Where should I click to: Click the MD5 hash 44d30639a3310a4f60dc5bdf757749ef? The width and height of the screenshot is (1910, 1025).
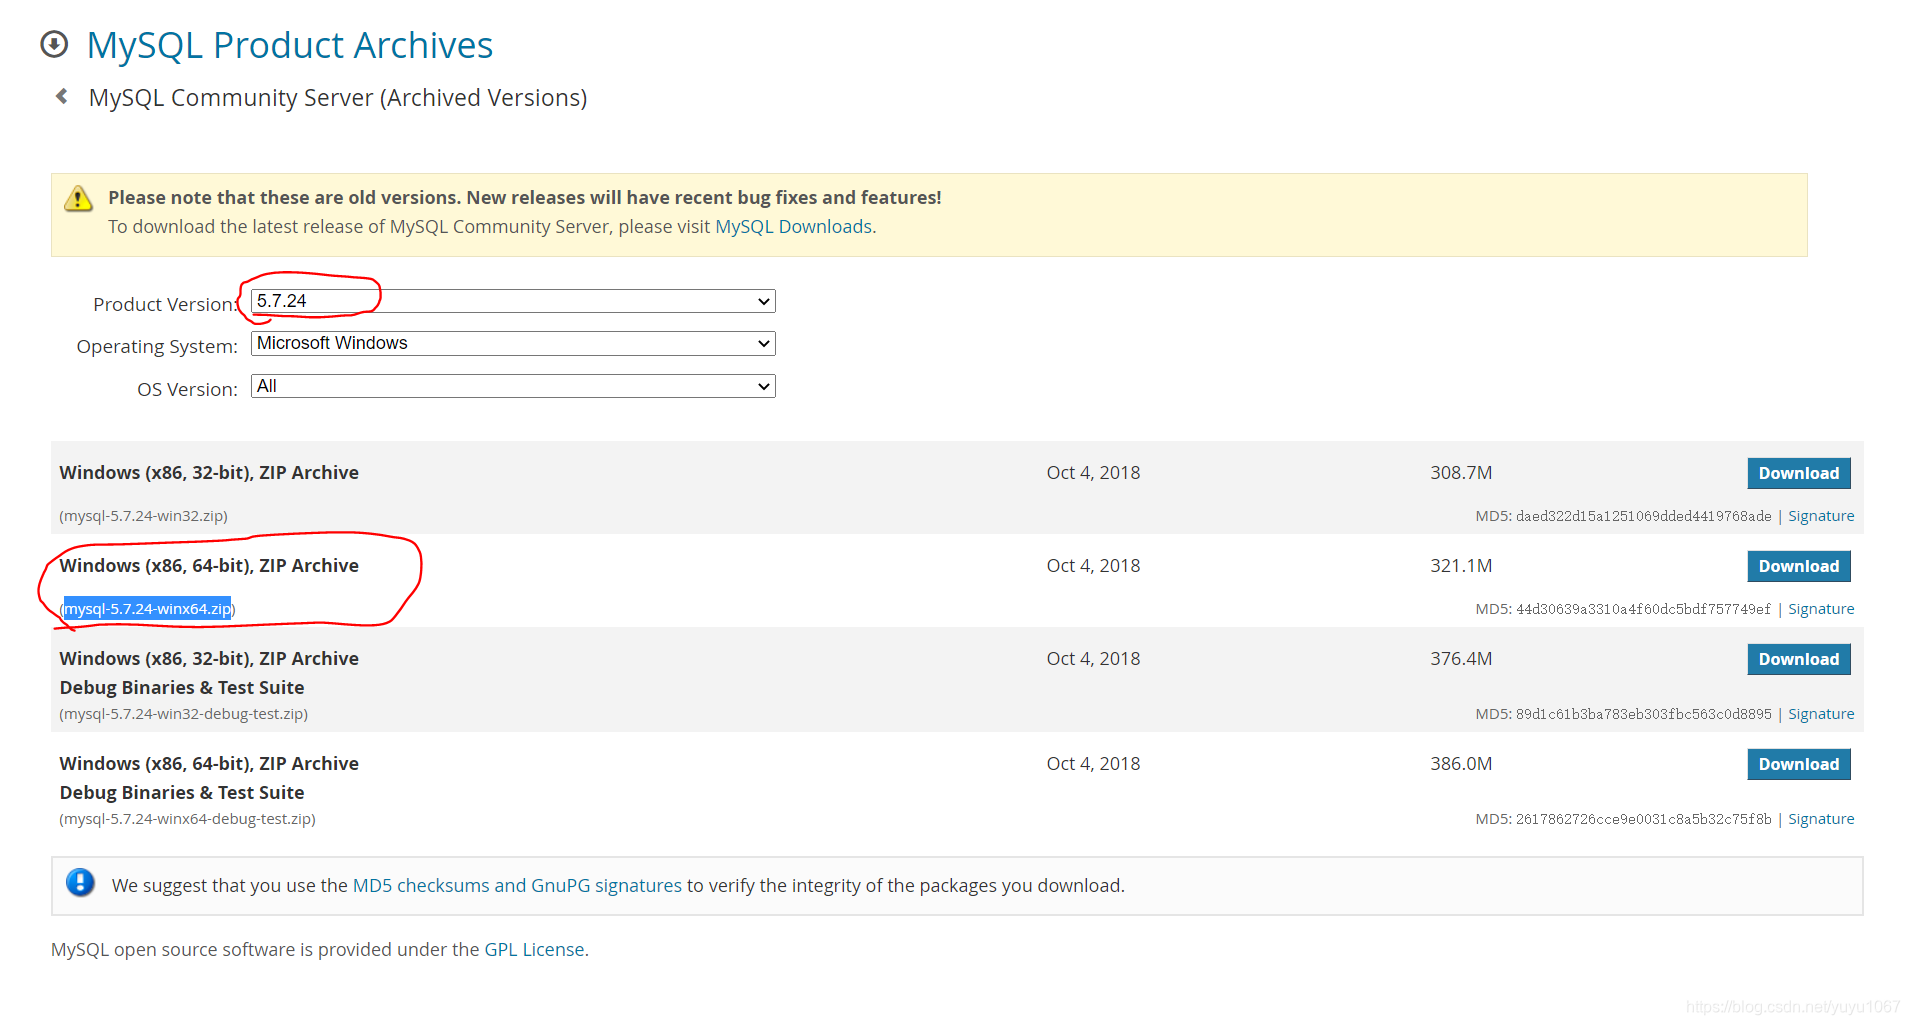click(1643, 609)
